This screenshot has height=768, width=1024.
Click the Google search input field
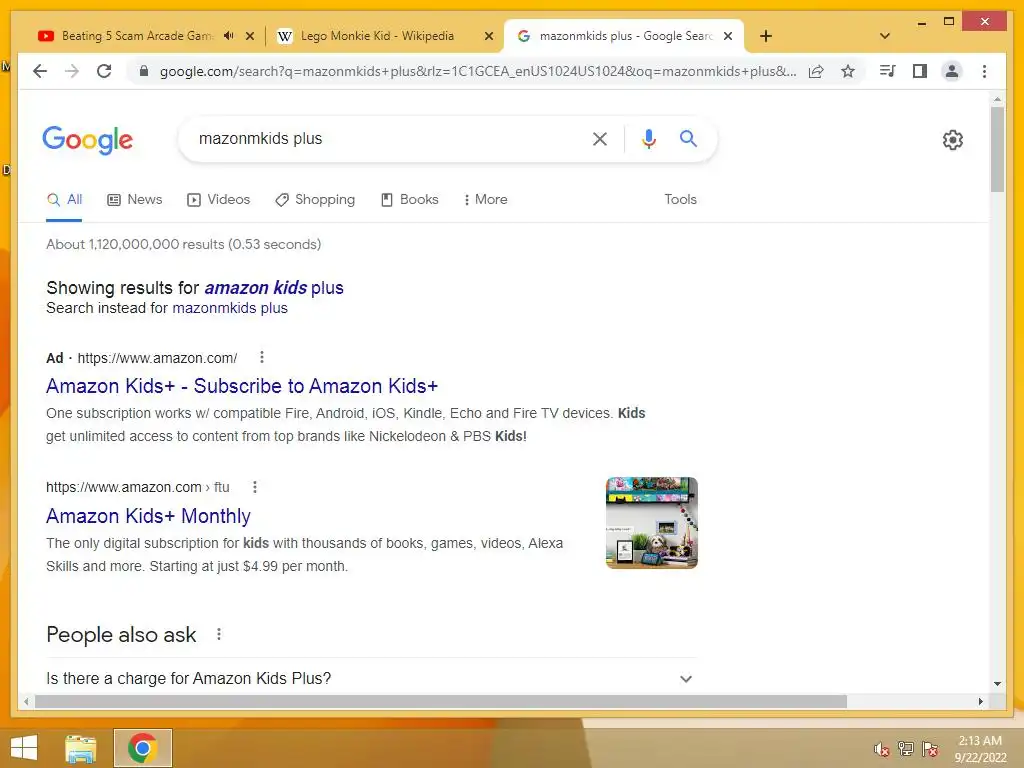[x=390, y=138]
